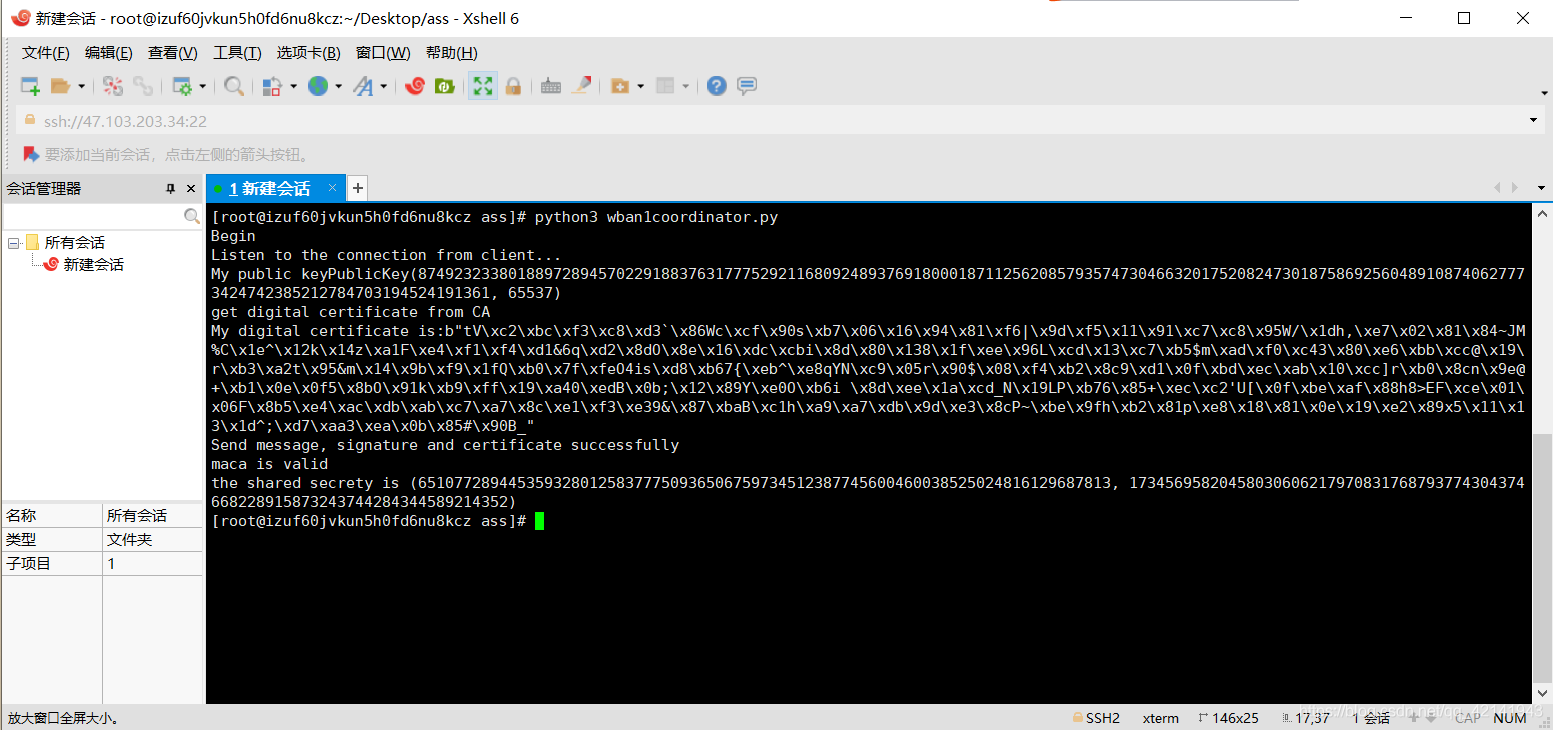
Task: Open session properties gear icon
Action: click(x=182, y=86)
